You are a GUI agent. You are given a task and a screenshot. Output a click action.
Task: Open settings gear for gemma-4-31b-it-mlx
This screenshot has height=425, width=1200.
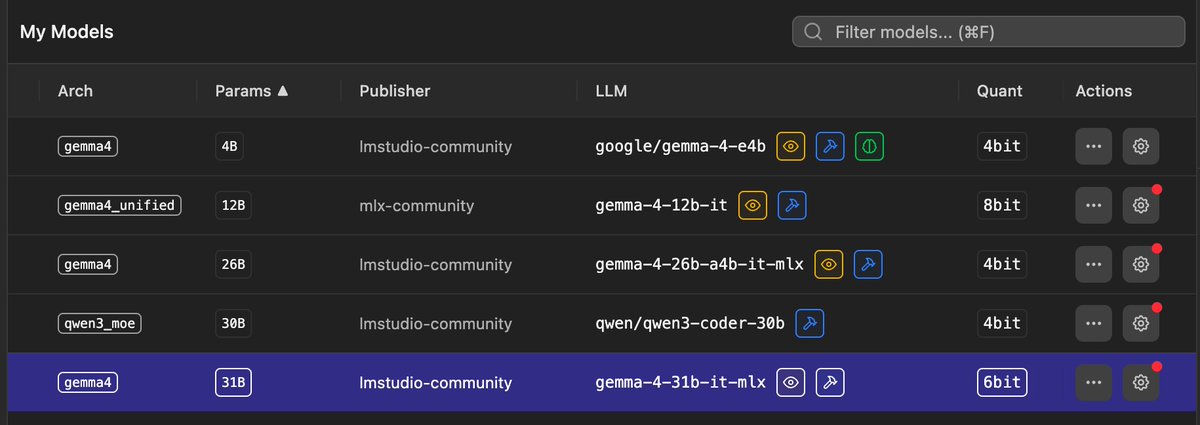(x=1140, y=382)
